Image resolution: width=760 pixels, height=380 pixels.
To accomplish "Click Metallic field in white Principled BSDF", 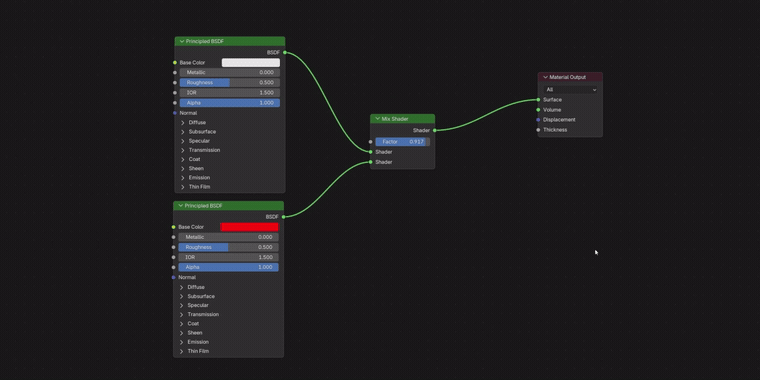I will click(x=230, y=73).
